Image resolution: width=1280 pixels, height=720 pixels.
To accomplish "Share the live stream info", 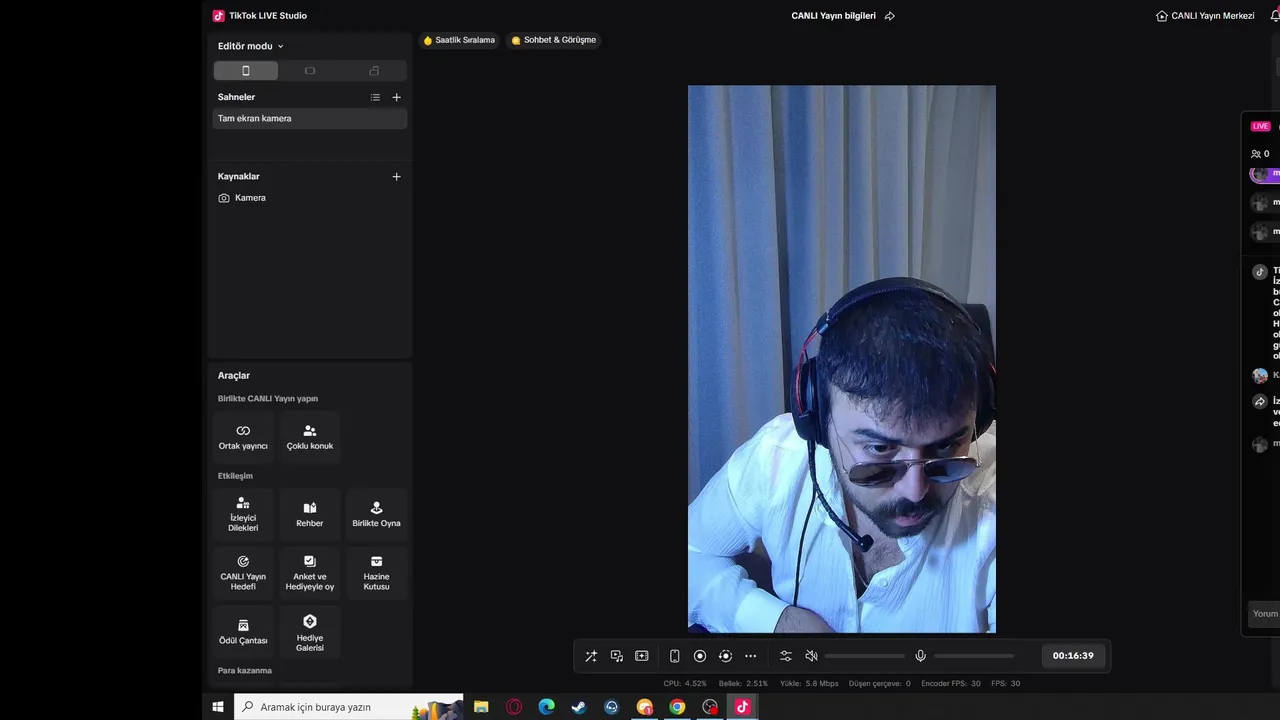I will 890,16.
